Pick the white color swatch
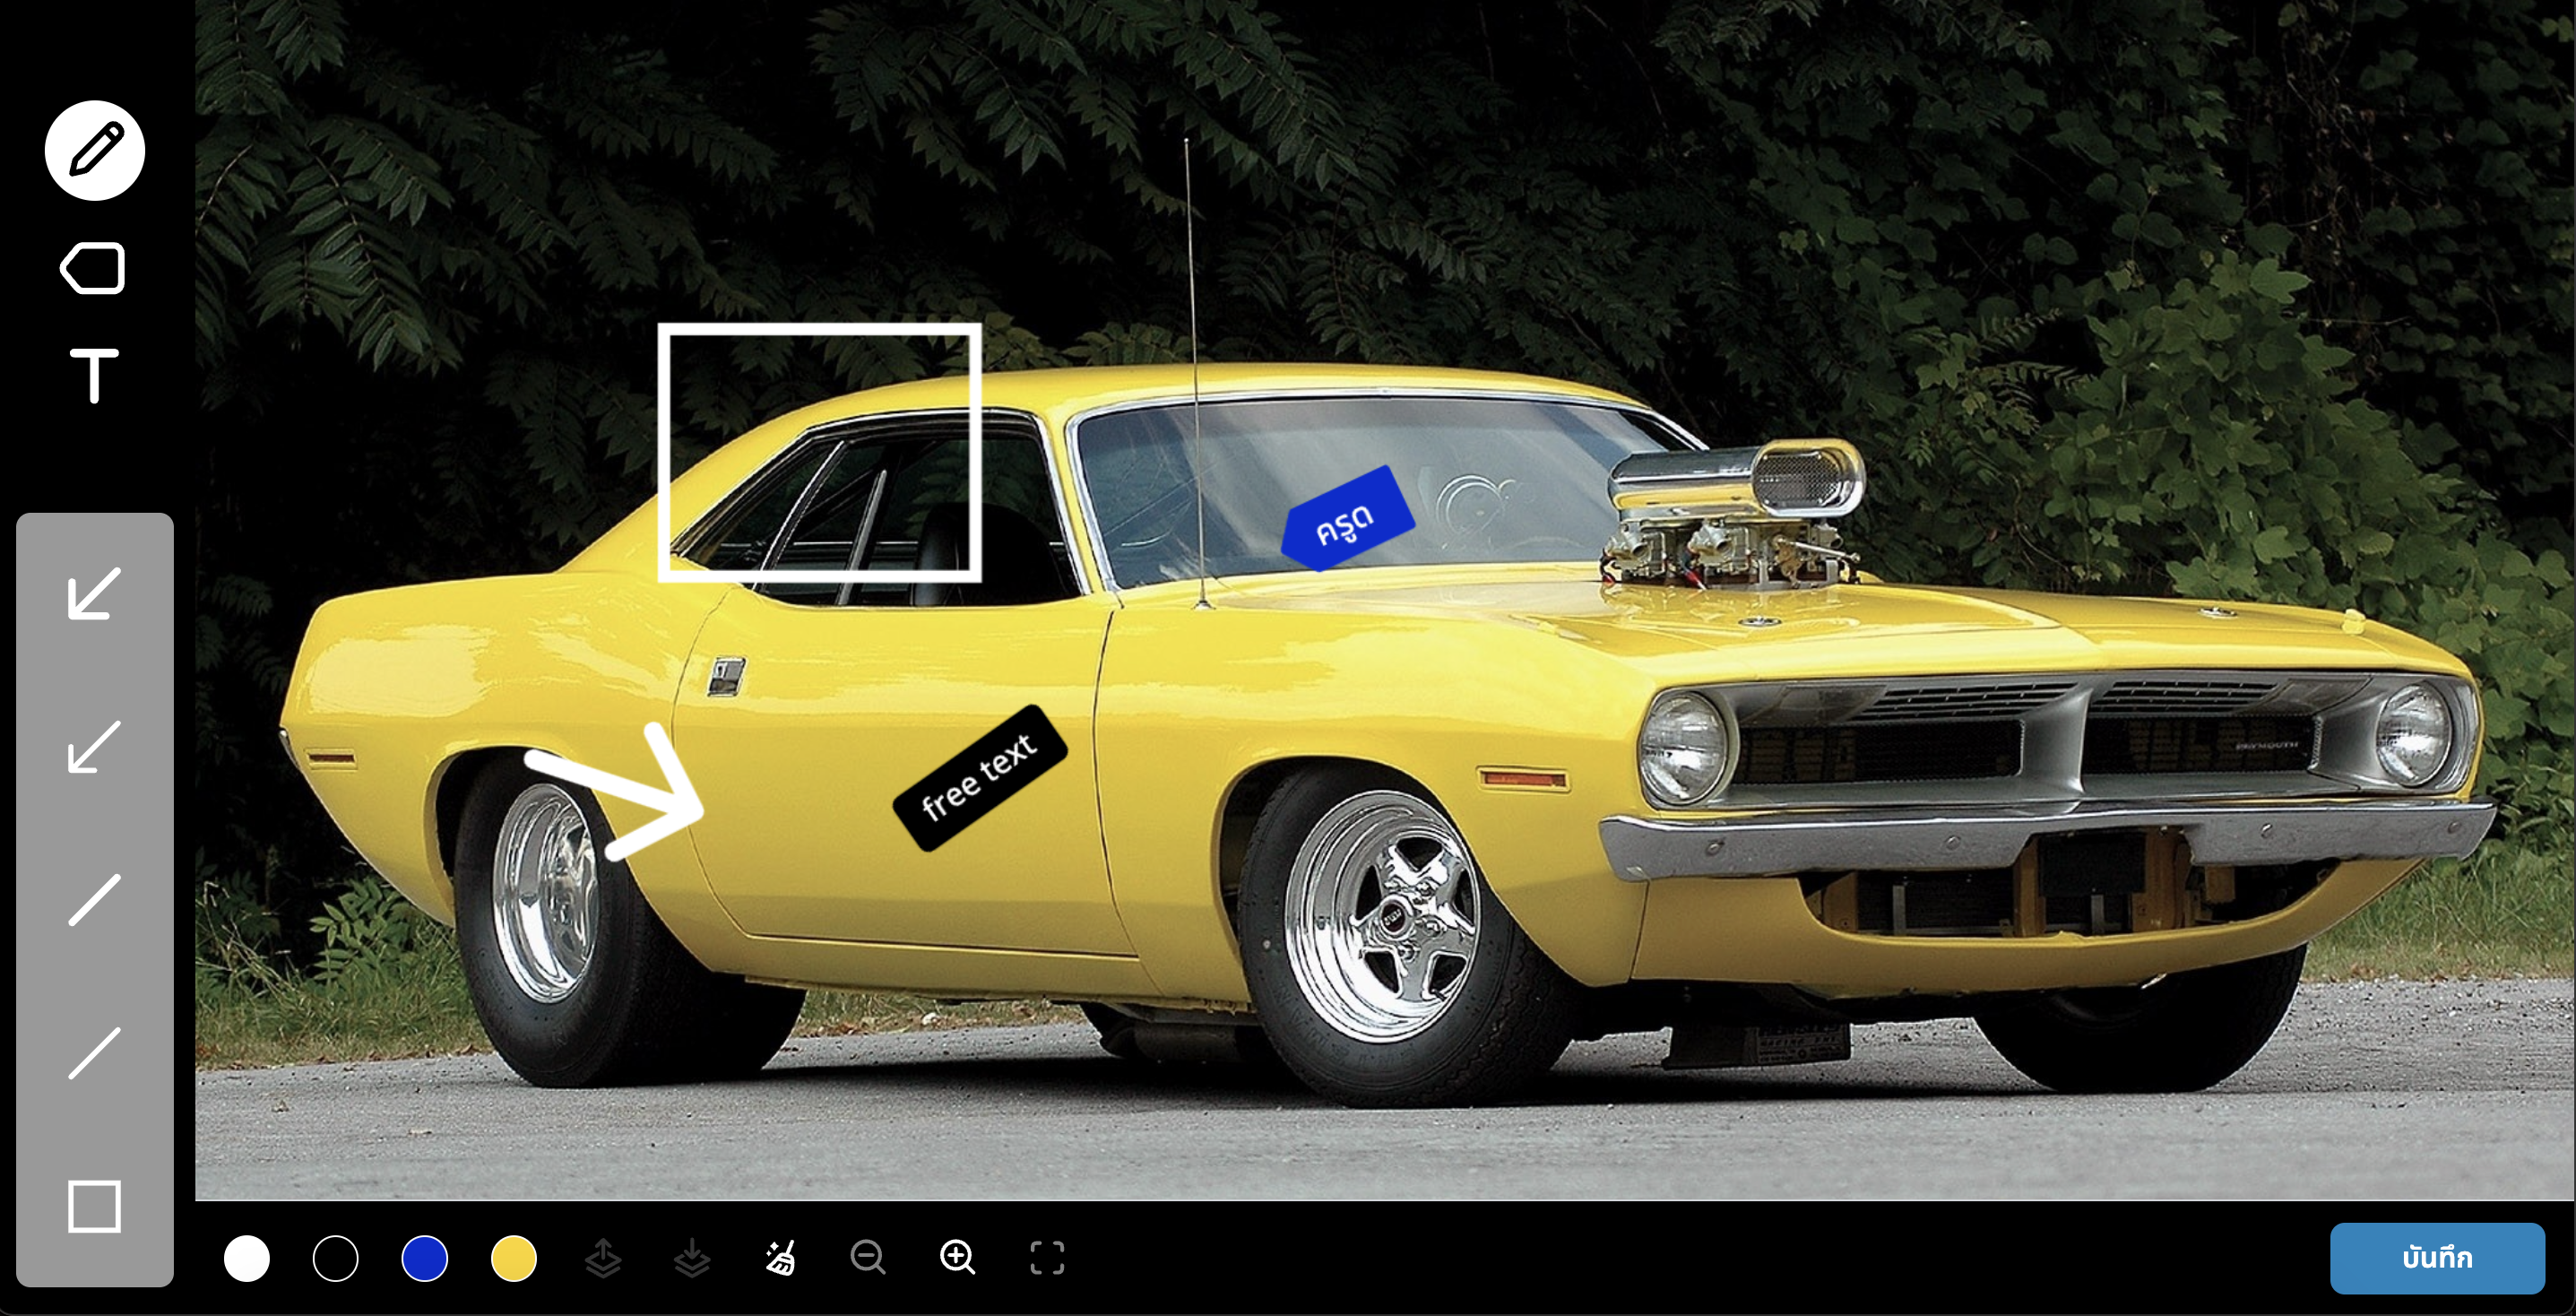The width and height of the screenshot is (2576, 1316). pyautogui.click(x=247, y=1258)
